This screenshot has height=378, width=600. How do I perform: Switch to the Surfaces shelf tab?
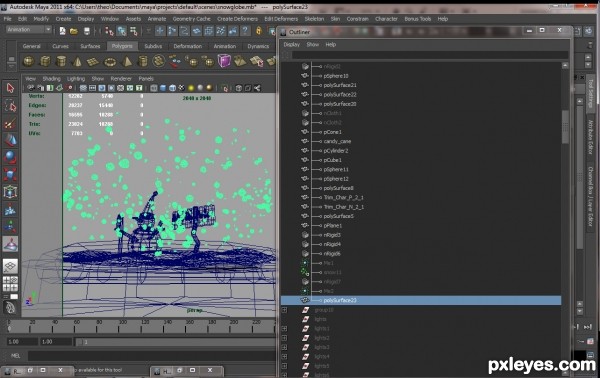pyautogui.click(x=90, y=46)
